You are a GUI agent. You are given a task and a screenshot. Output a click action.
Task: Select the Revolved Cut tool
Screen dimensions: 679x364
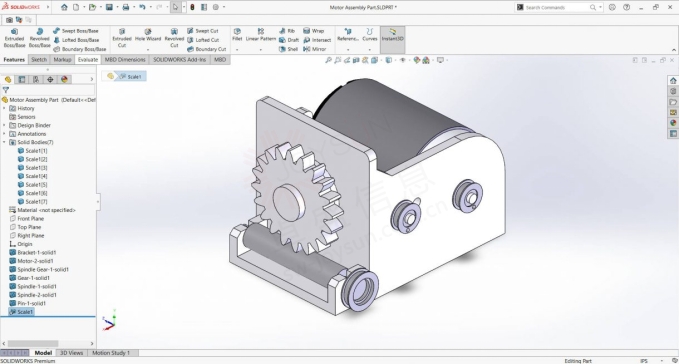click(x=174, y=38)
